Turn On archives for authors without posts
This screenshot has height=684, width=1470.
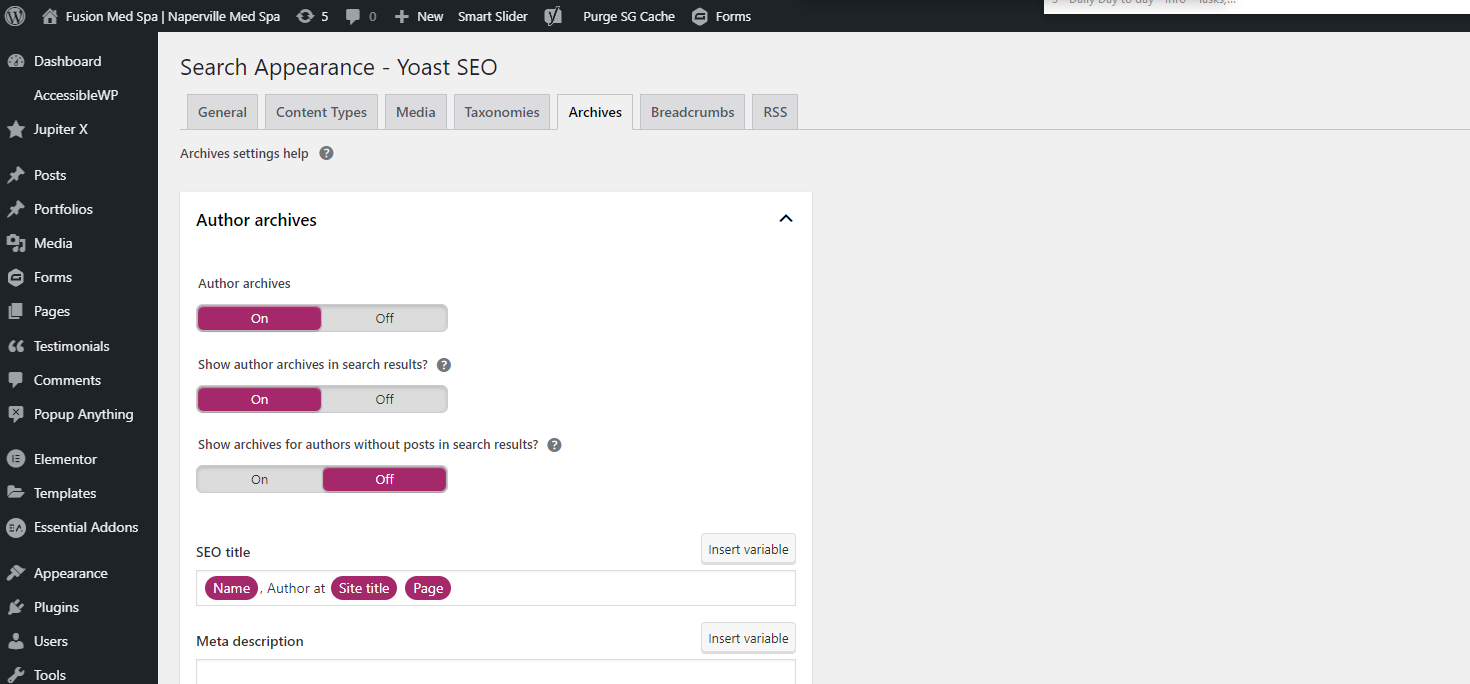pyautogui.click(x=260, y=479)
